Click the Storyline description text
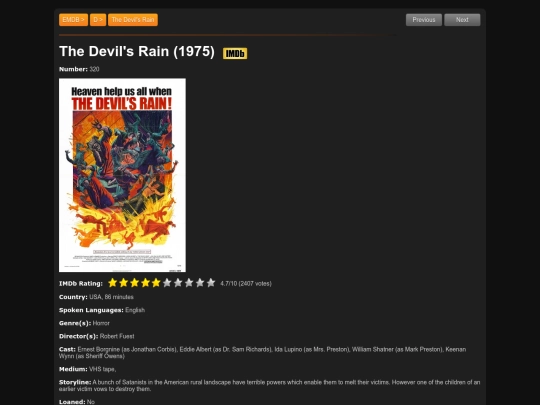This screenshot has height=405, width=540. coord(269,386)
